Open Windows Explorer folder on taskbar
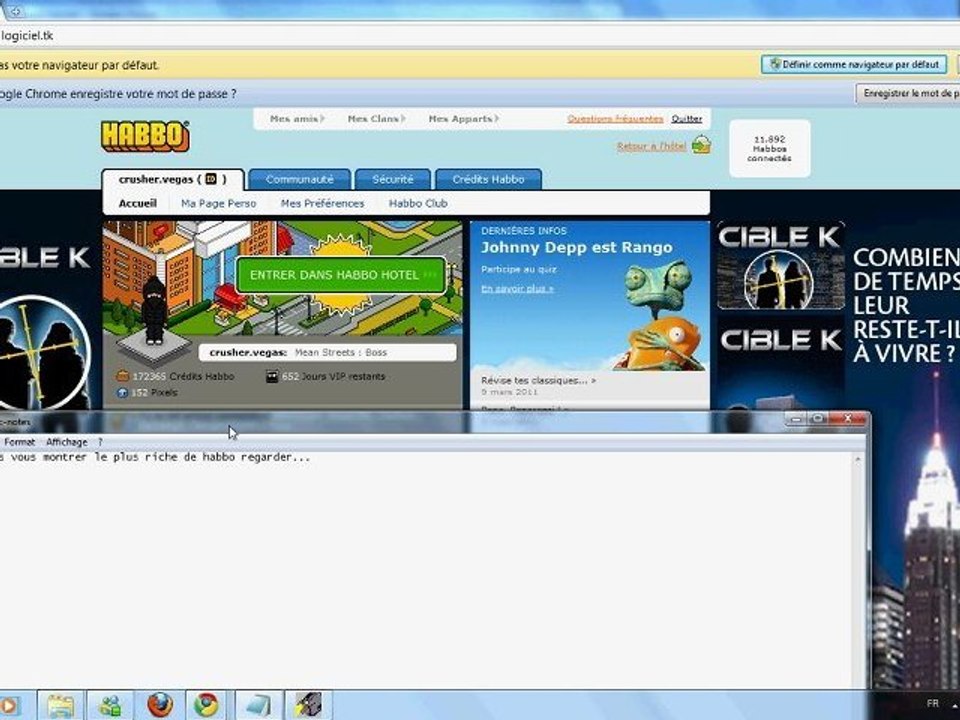This screenshot has width=960, height=720. pyautogui.click(x=61, y=706)
